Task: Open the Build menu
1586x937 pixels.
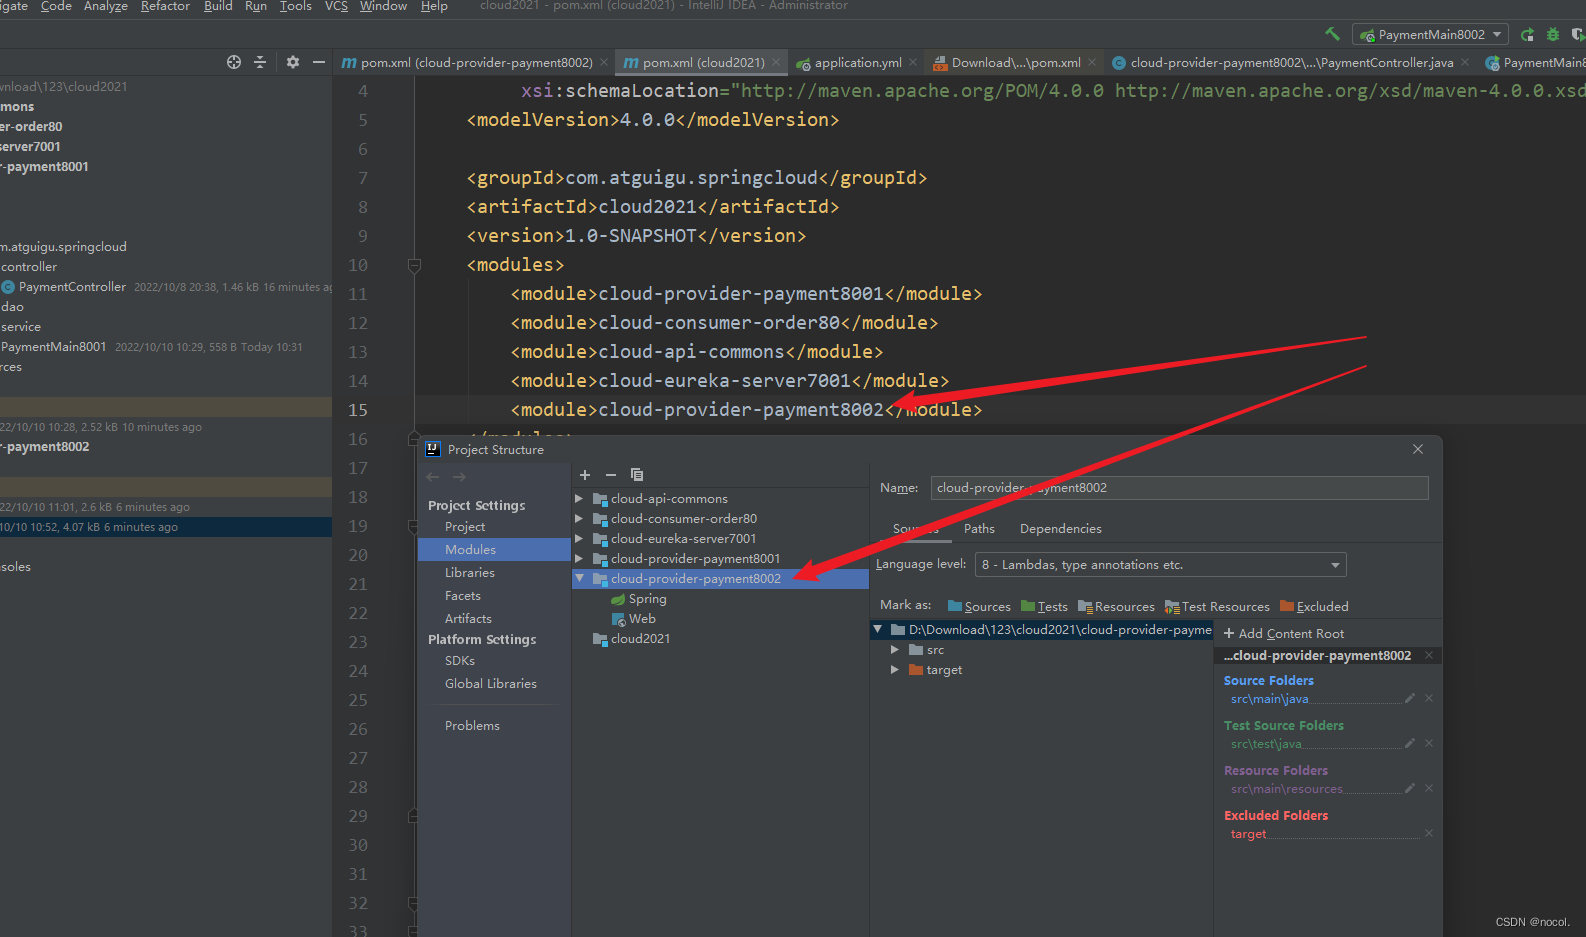Action: tap(218, 6)
